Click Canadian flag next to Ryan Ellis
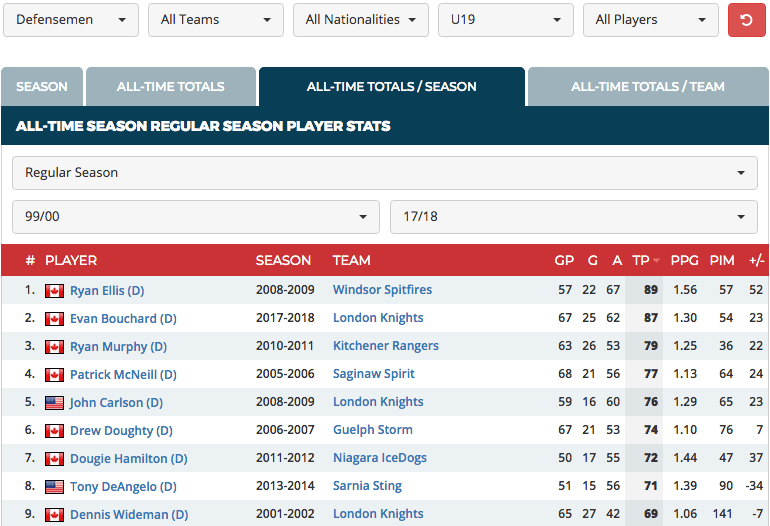Image resolution: width=770 pixels, height=526 pixels. click(x=54, y=291)
